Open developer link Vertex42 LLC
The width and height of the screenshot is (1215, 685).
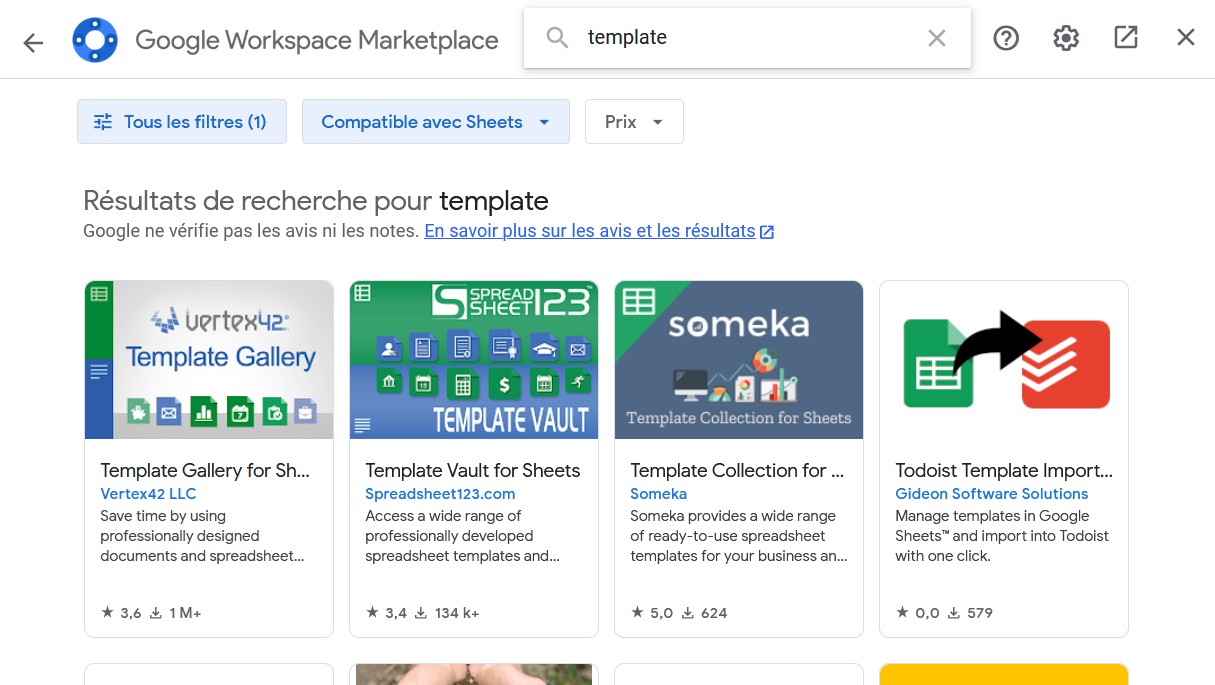[148, 494]
